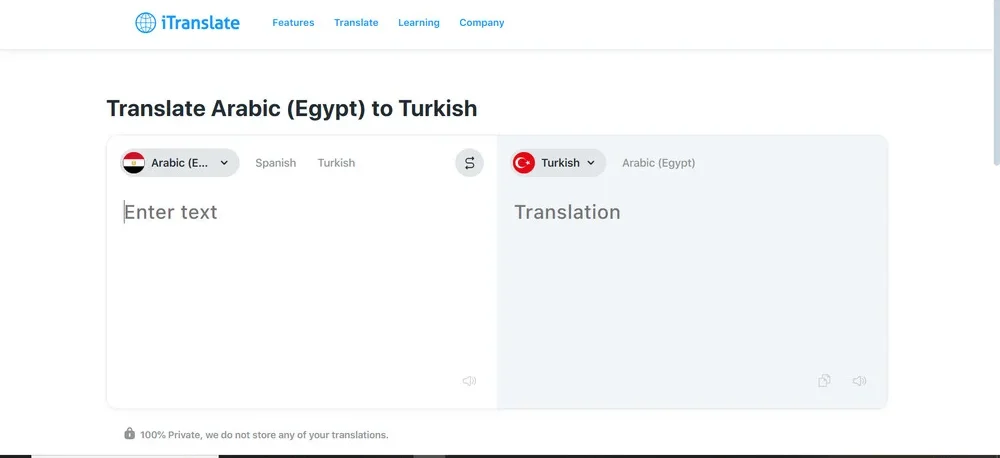Play translation audio speaker icon
Screen dimensions: 1000x458
pyautogui.click(x=860, y=381)
